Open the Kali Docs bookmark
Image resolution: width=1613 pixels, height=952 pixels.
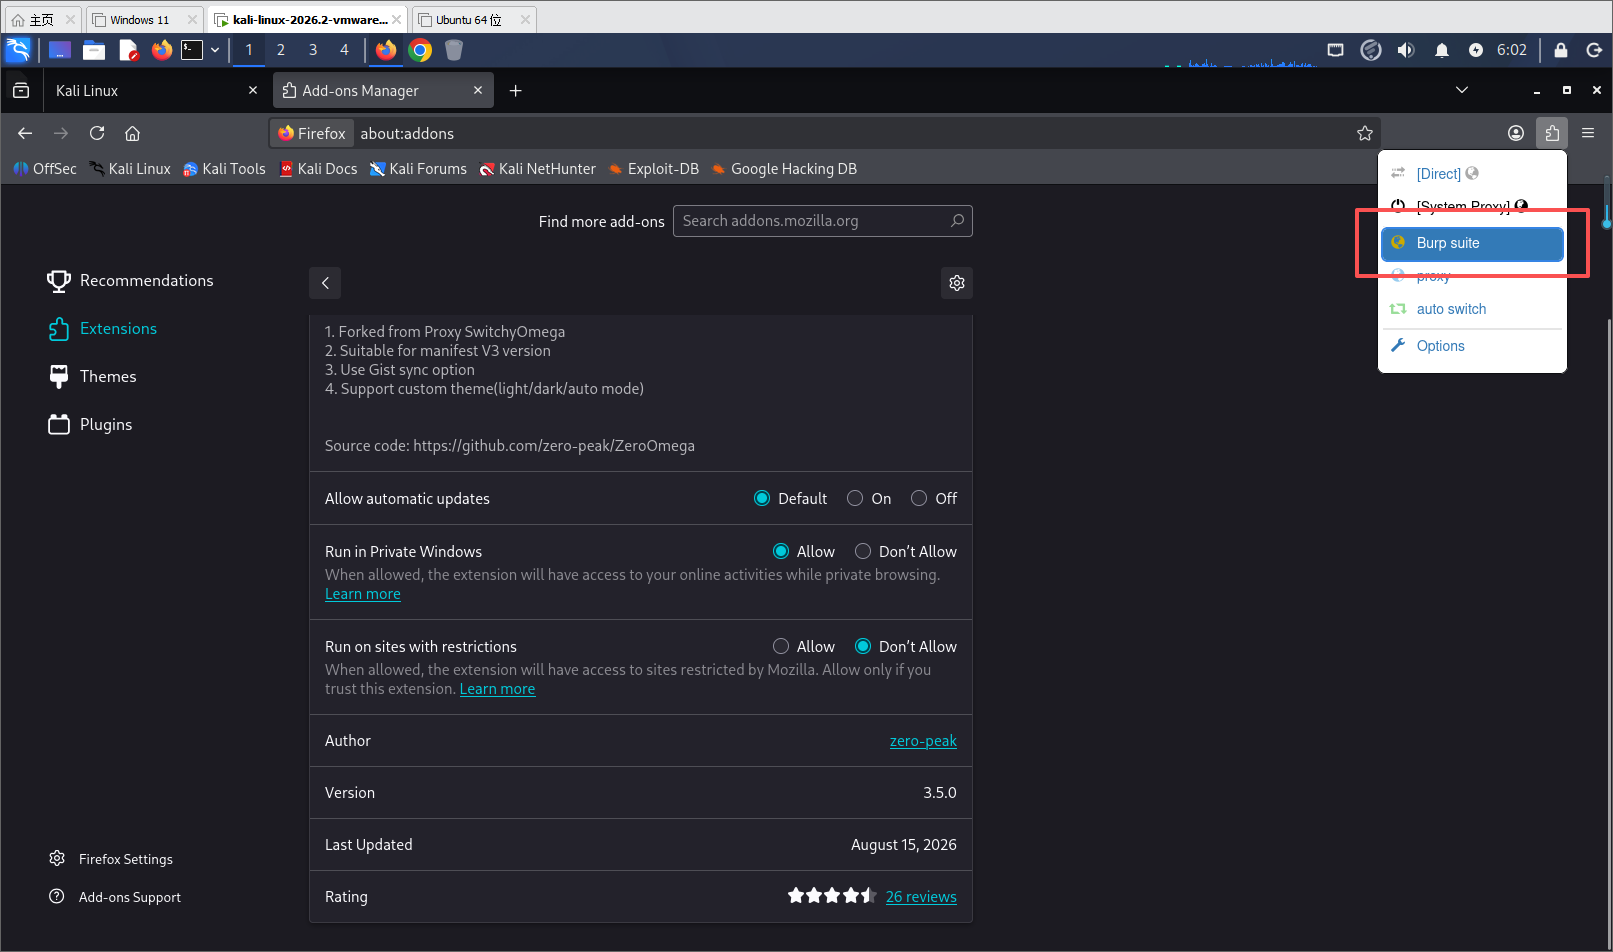318,169
